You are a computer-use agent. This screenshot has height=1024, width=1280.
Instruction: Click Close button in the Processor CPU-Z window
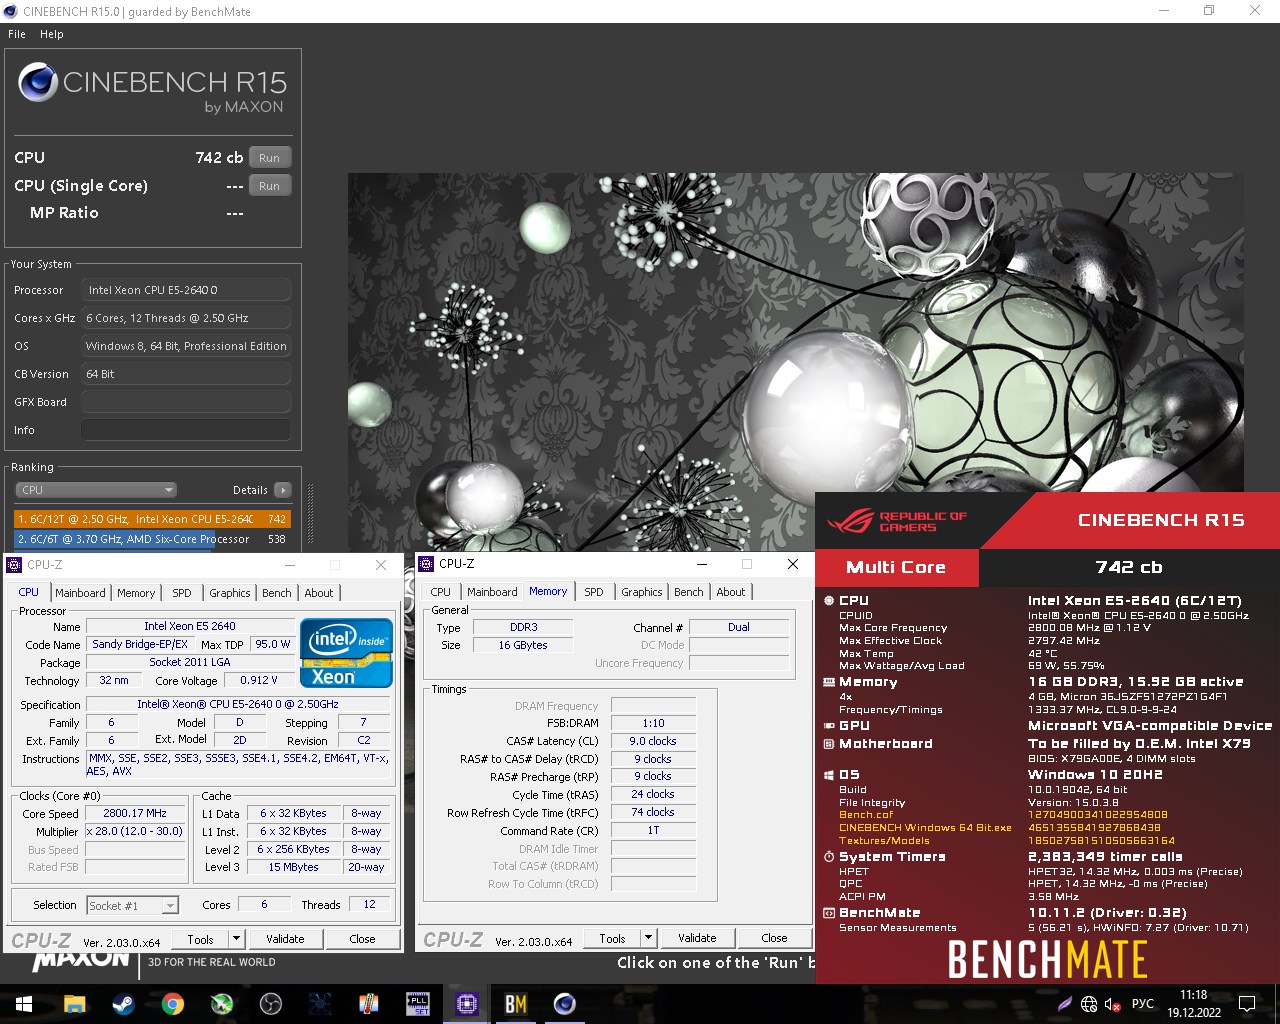(362, 939)
